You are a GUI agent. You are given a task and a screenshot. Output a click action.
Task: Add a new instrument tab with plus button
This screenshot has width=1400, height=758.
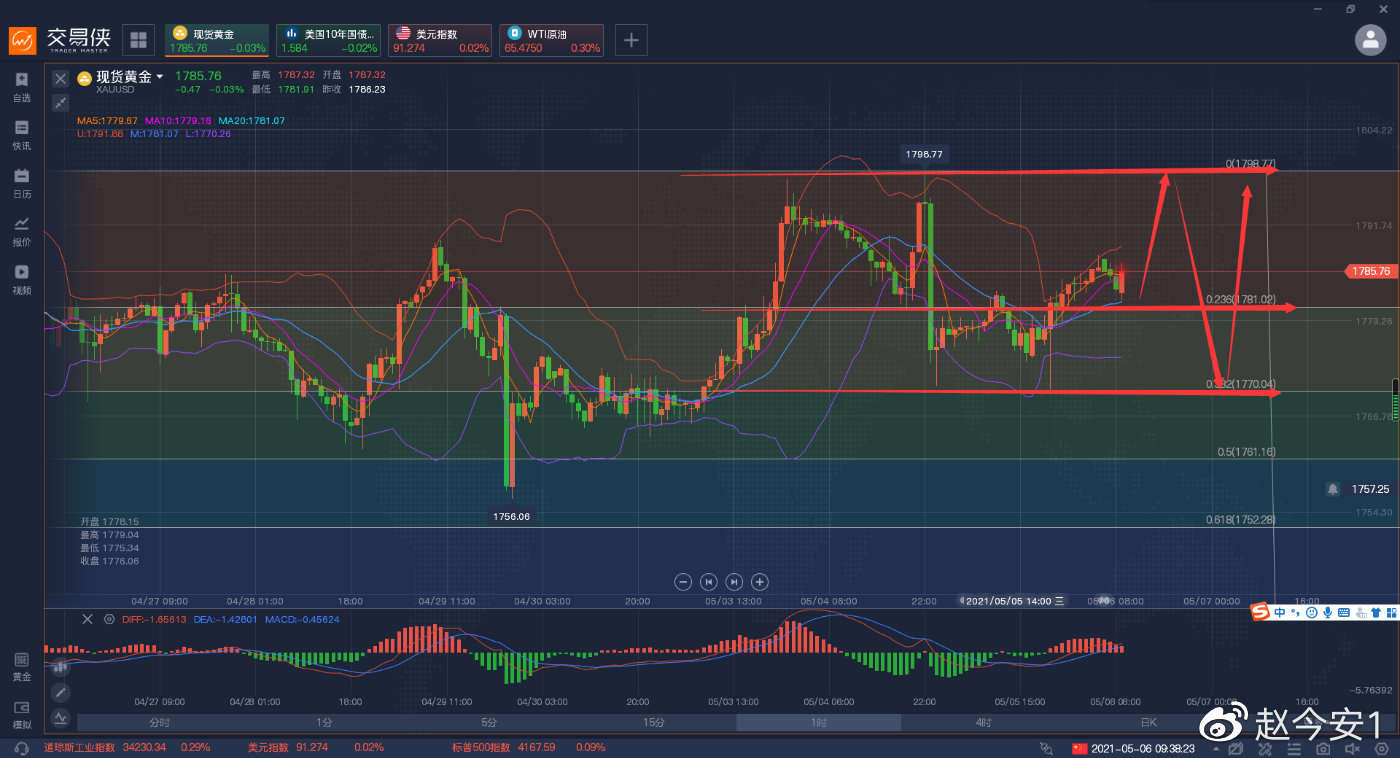(631, 40)
